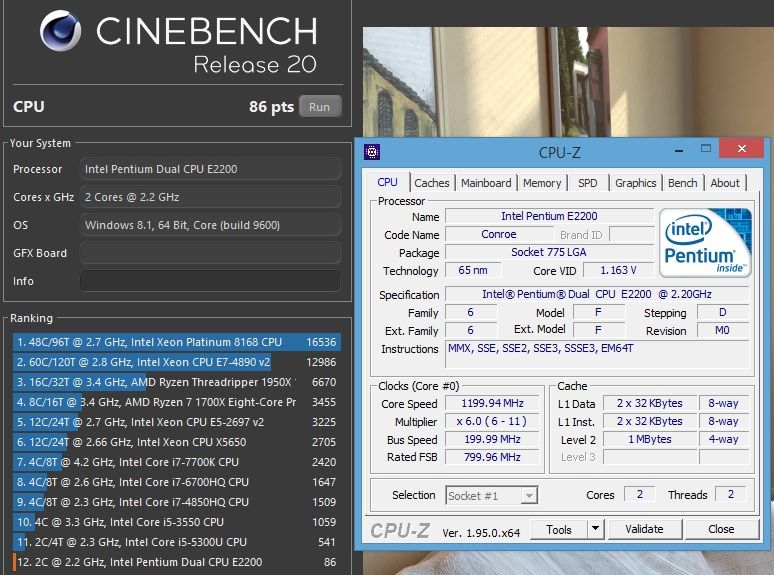
Task: Open the SPD tab
Action: pos(587,183)
